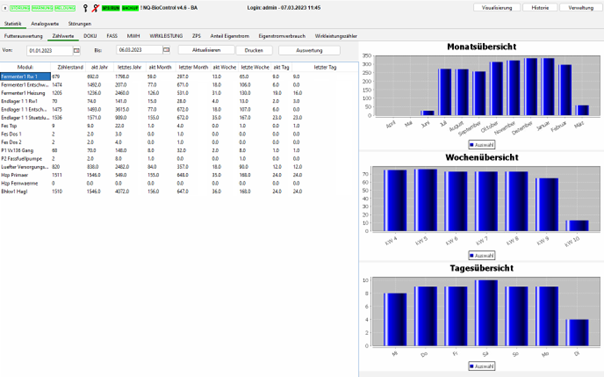The width and height of the screenshot is (604, 377).
Task: Click the Sa bar in Tagesübersicht
Action: 486,313
